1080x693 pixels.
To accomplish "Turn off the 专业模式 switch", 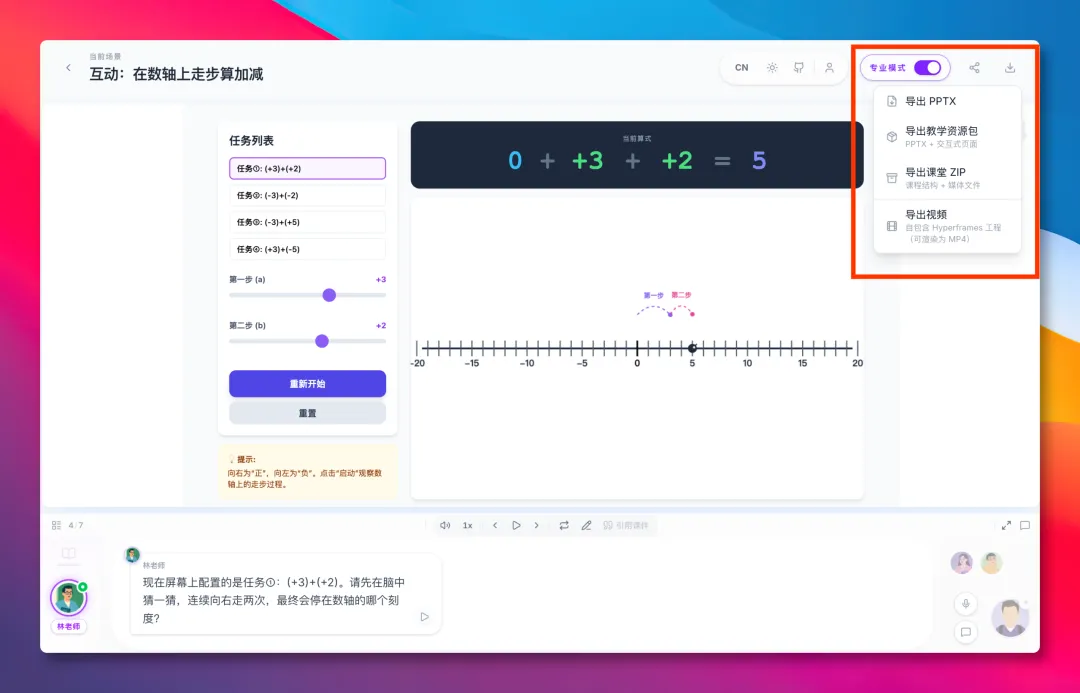I will click(x=927, y=68).
